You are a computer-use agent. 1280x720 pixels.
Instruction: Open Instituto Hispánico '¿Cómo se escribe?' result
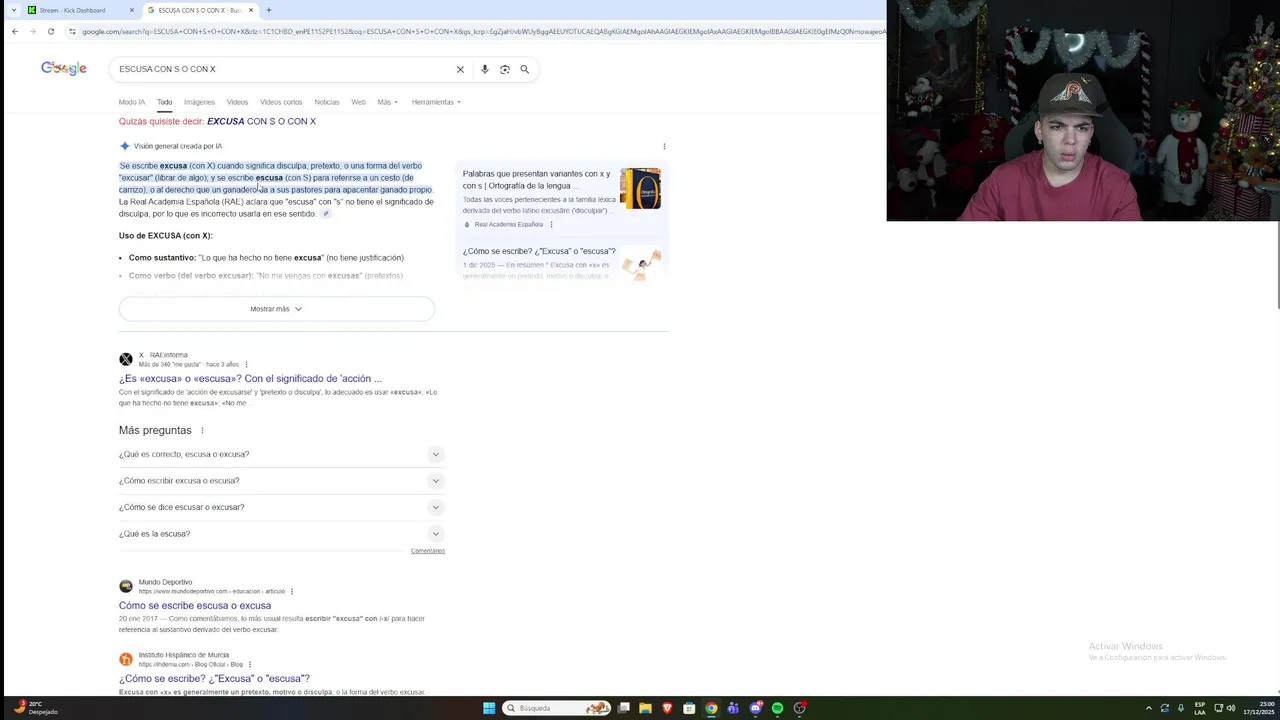point(214,679)
